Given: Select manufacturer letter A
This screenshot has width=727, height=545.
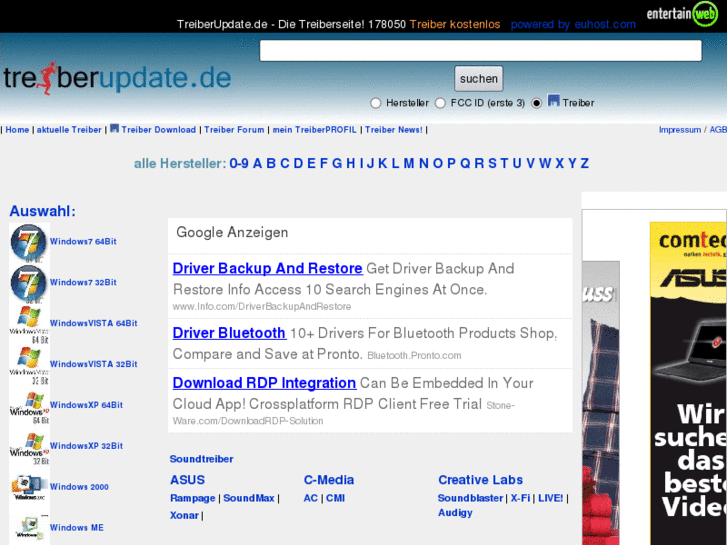Looking at the screenshot, I should tap(257, 163).
